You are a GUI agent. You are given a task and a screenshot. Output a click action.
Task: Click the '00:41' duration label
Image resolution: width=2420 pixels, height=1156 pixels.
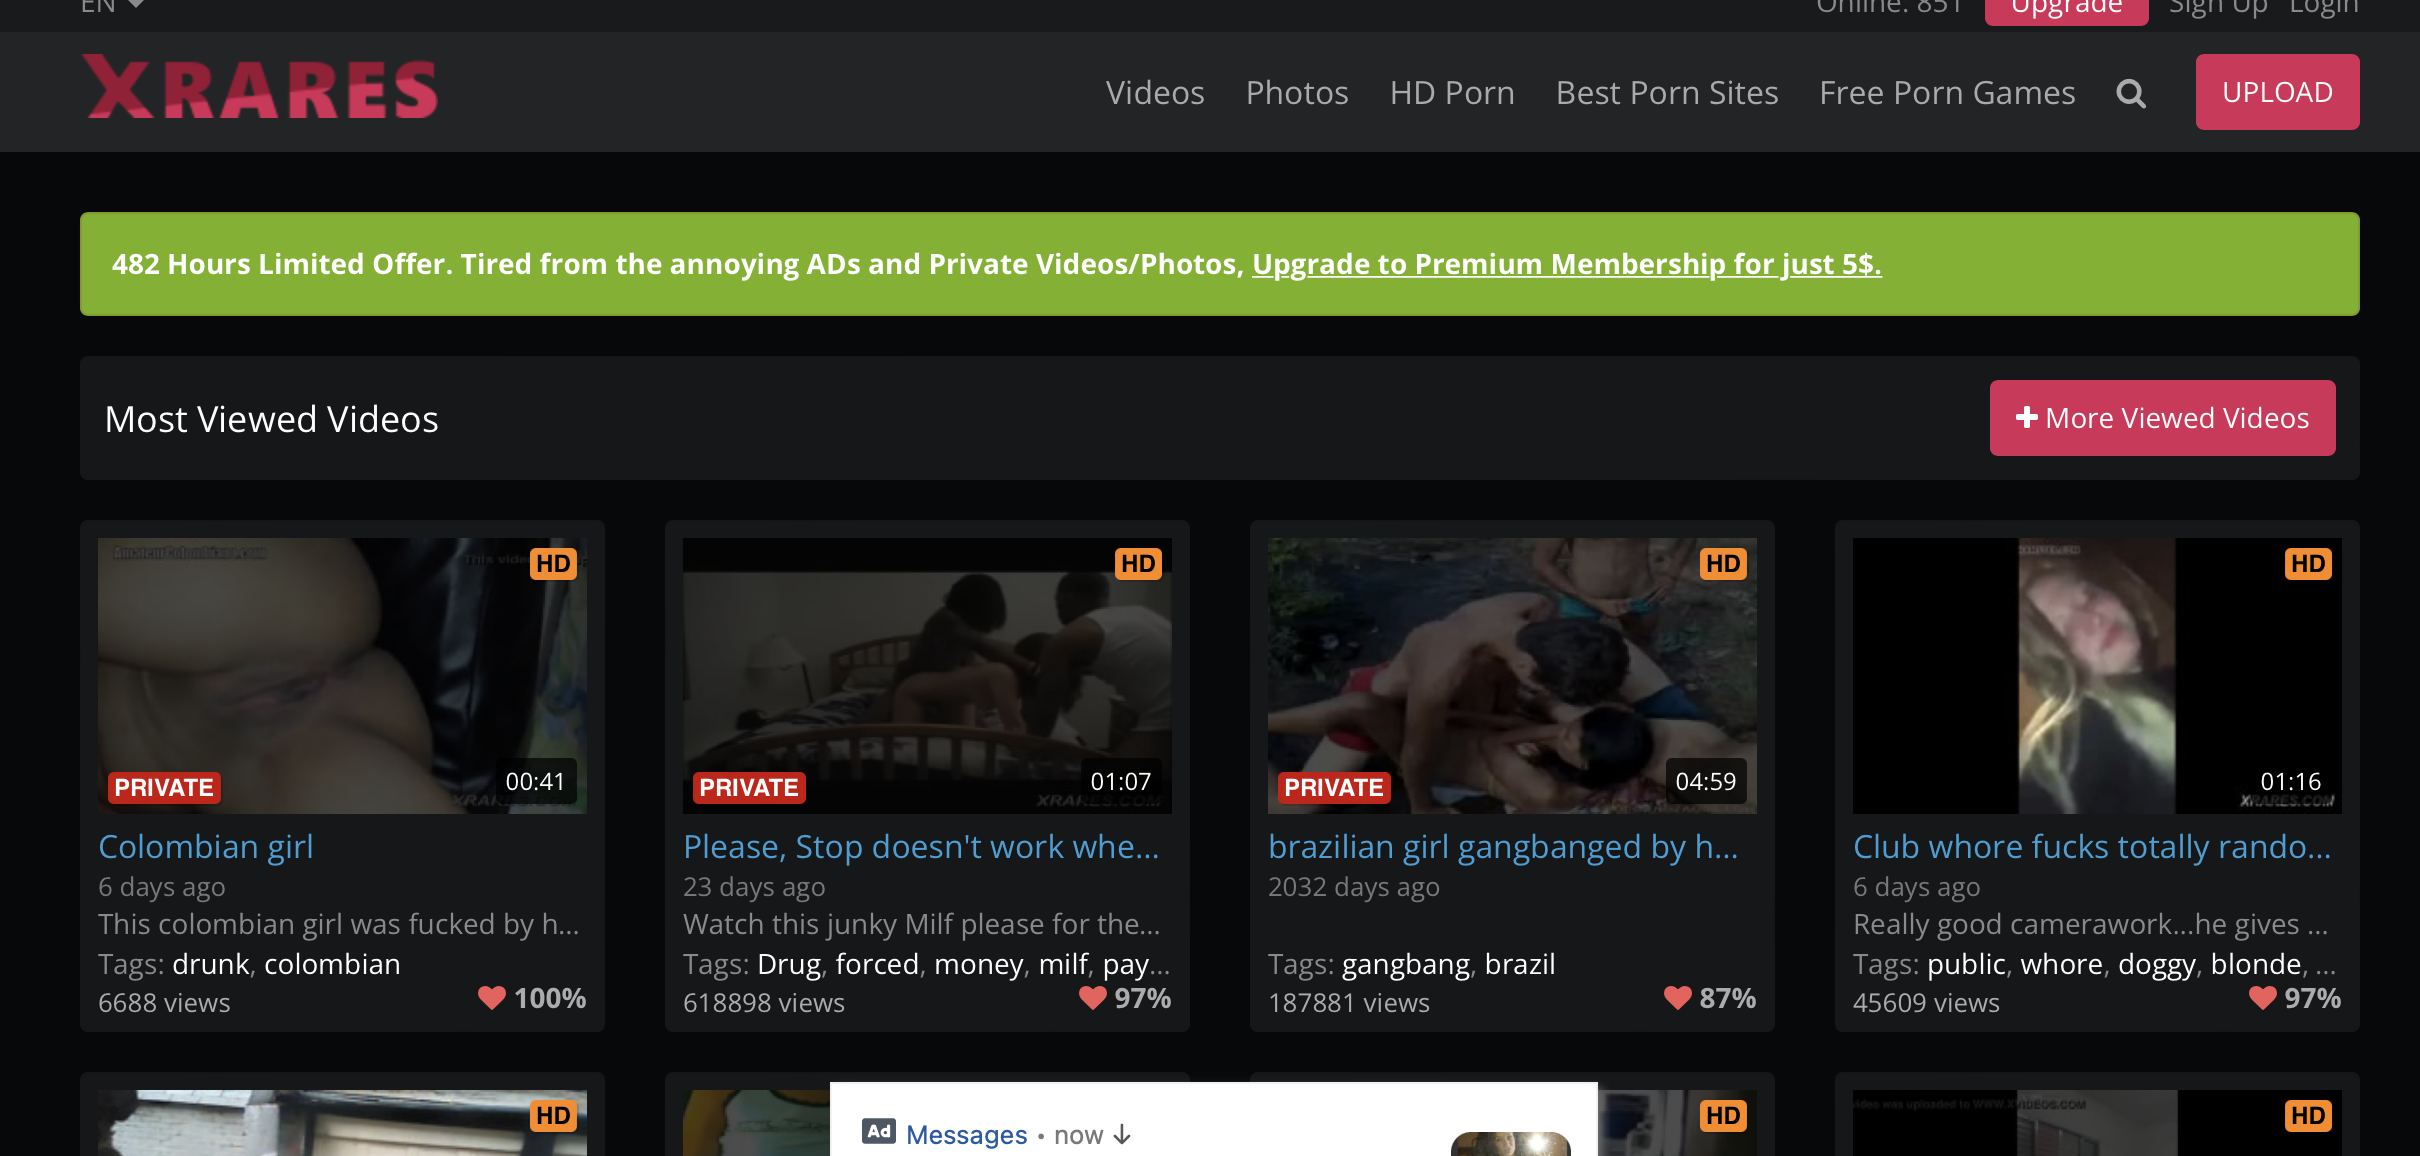535,781
